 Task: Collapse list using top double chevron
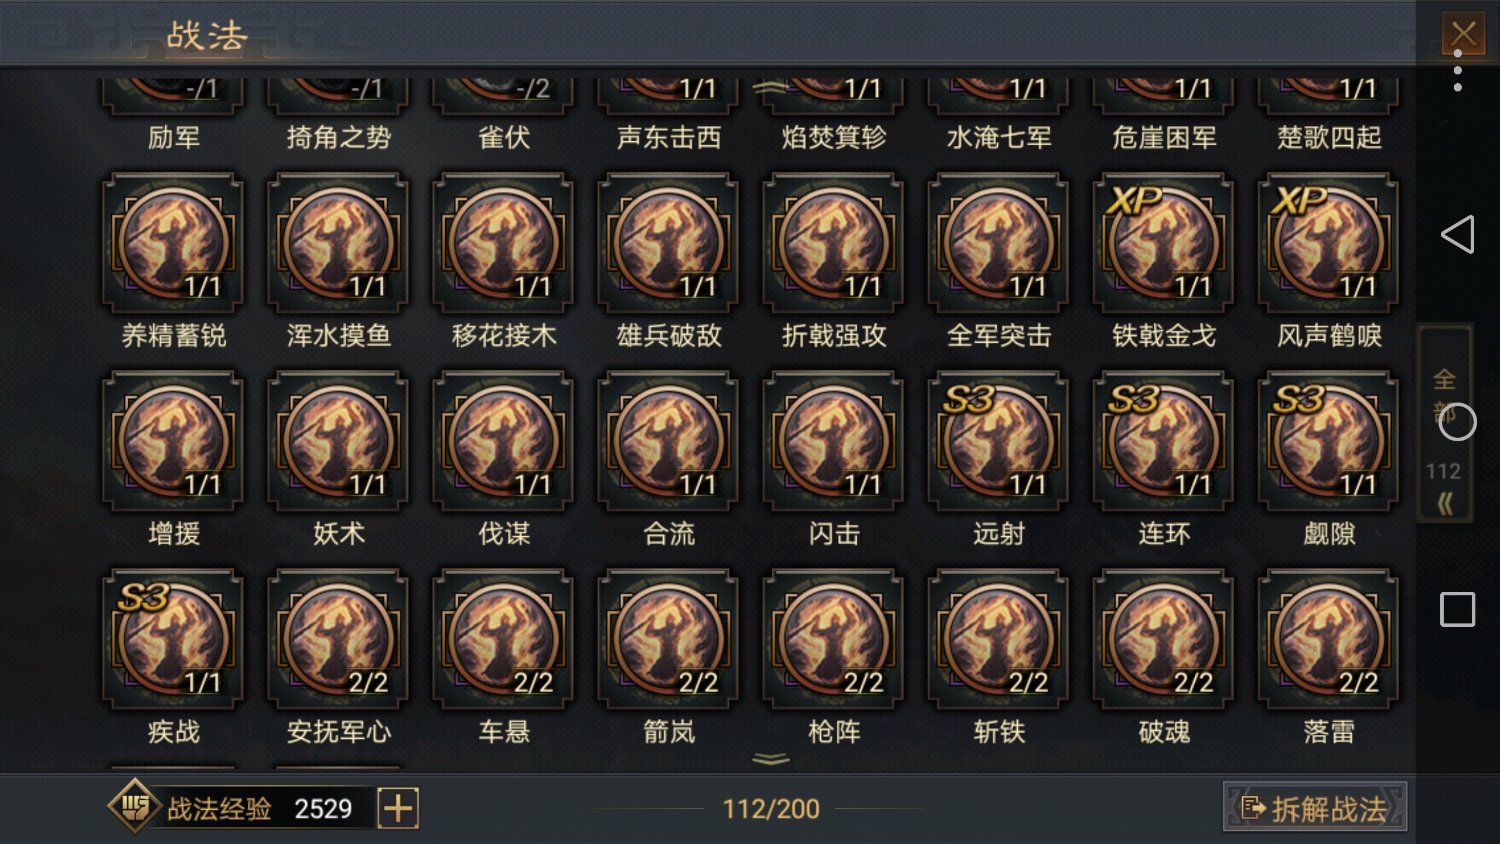[x=771, y=88]
